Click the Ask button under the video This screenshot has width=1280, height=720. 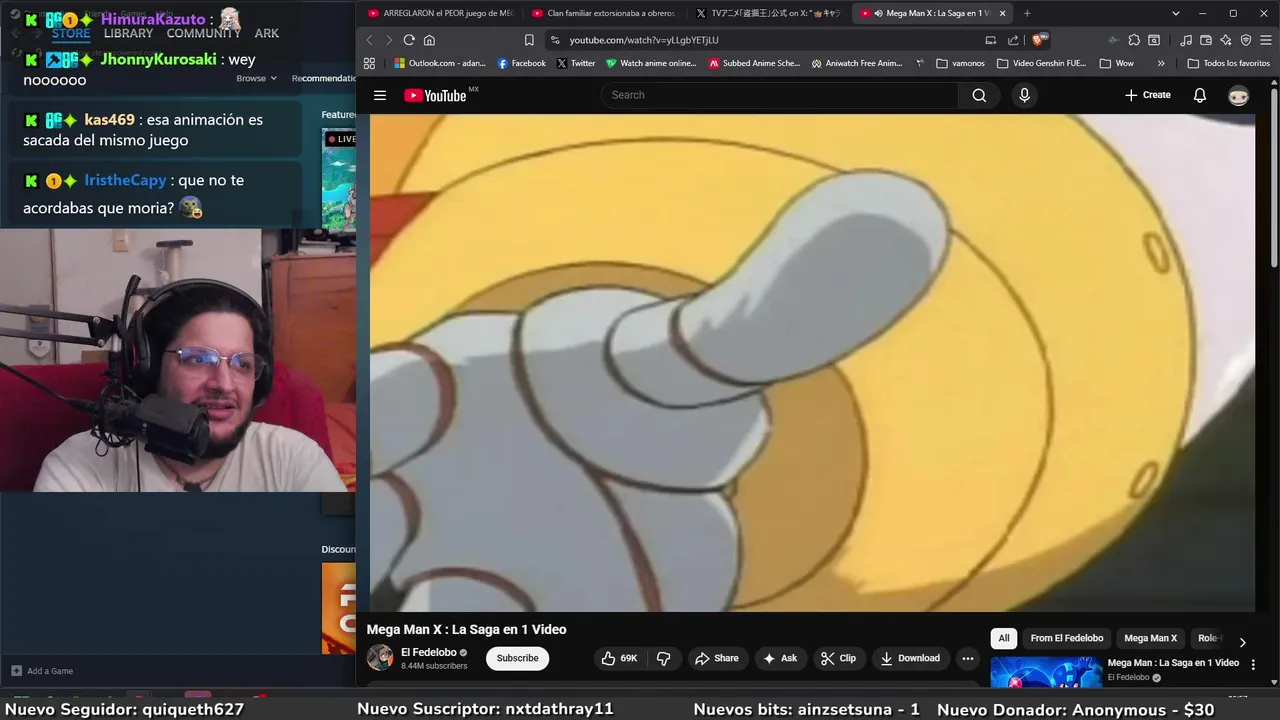[x=779, y=658]
